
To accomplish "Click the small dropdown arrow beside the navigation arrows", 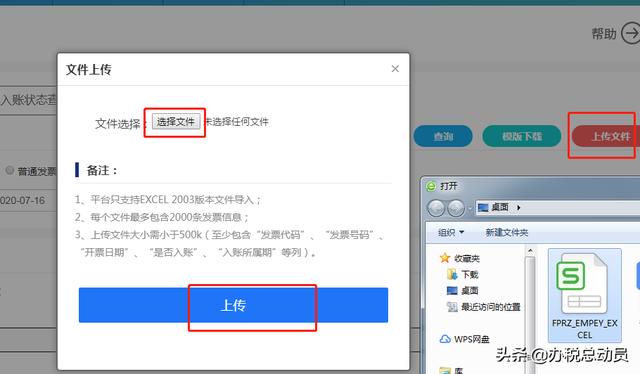I will [470, 208].
